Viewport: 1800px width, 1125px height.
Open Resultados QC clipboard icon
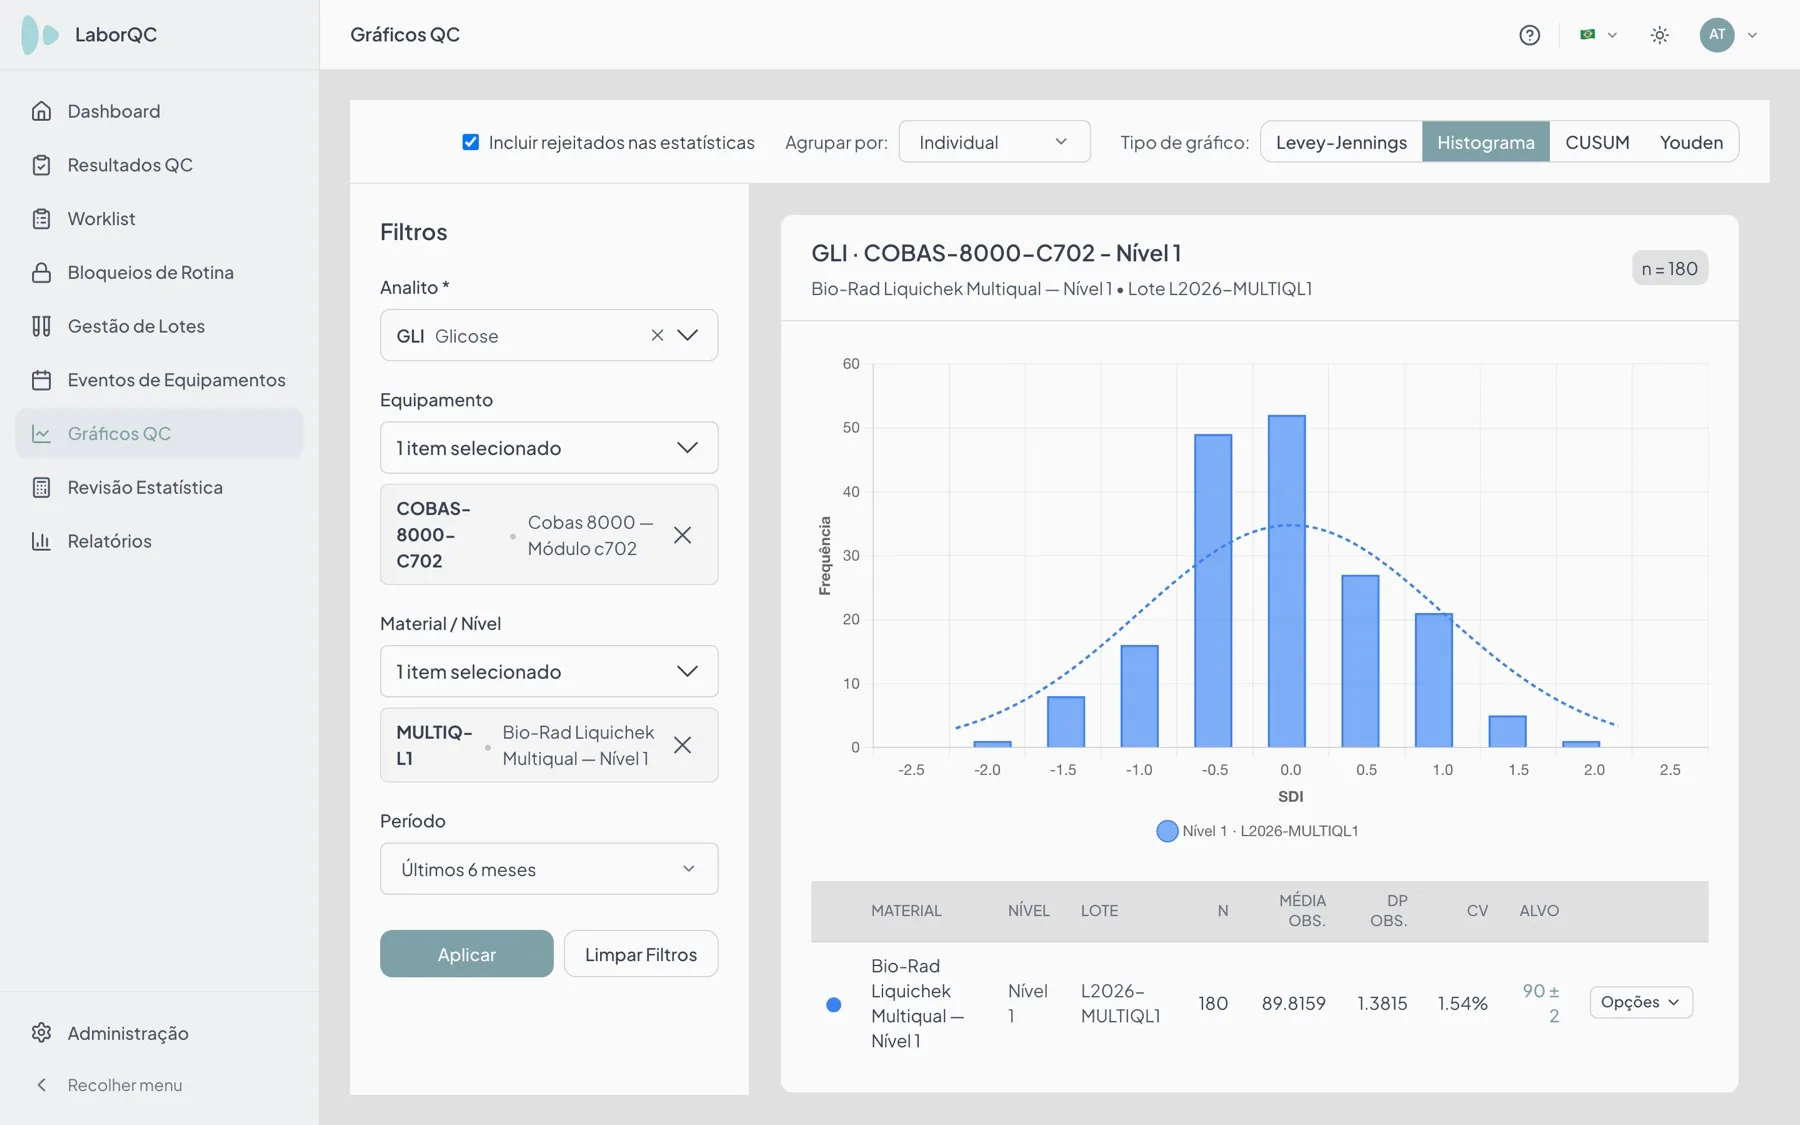[41, 165]
